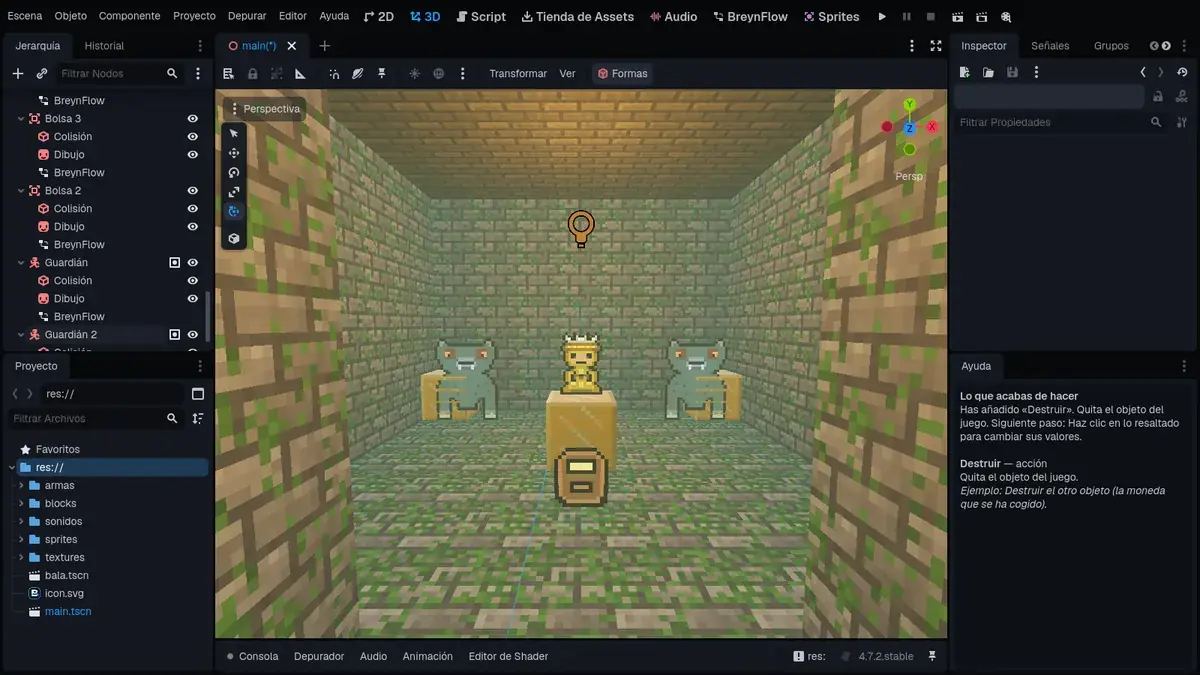The height and width of the screenshot is (675, 1200).
Task: Open the Escena menu
Action: 25,16
